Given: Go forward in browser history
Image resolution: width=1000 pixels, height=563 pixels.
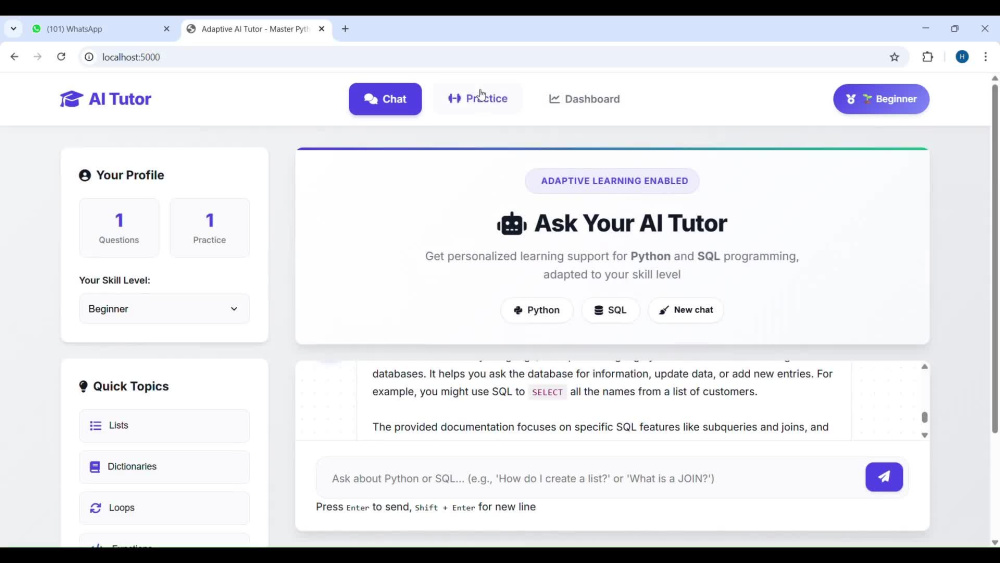Looking at the screenshot, I should (x=38, y=57).
